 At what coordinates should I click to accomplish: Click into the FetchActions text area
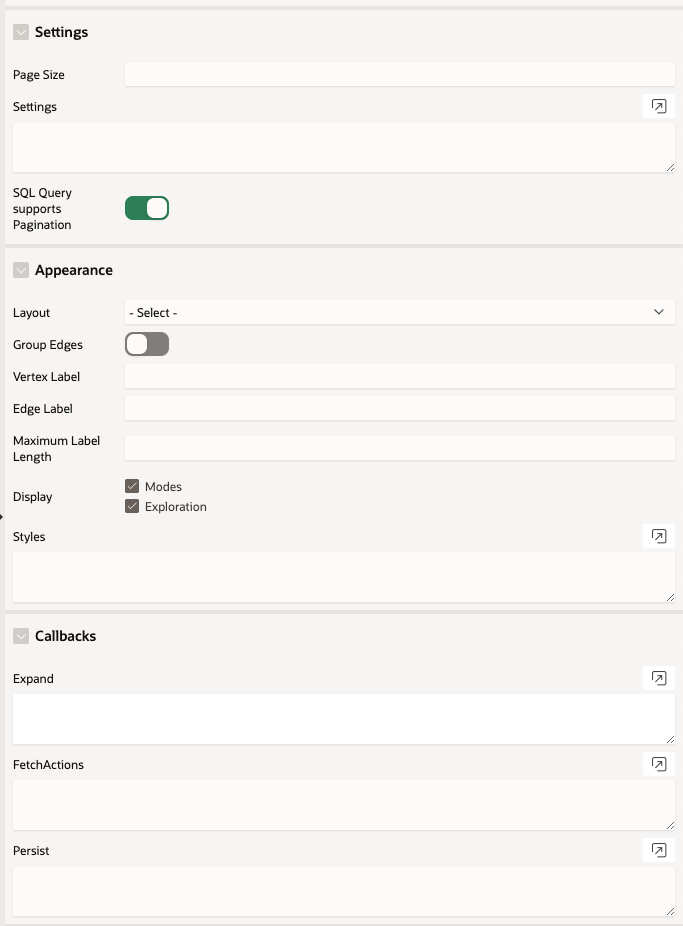pyautogui.click(x=344, y=805)
